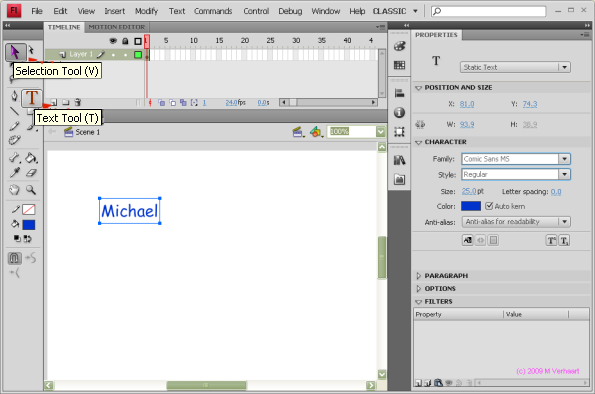Select the Hand tool
The width and height of the screenshot is (595, 394).
(14, 190)
